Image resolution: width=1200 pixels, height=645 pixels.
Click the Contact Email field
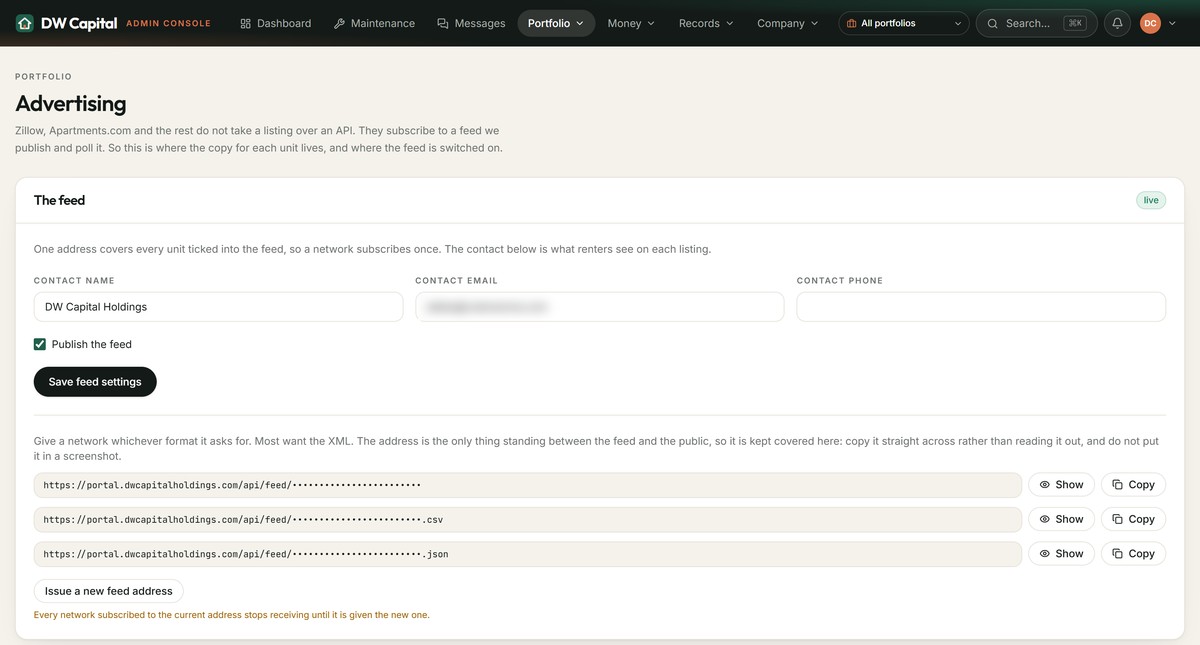(x=600, y=307)
